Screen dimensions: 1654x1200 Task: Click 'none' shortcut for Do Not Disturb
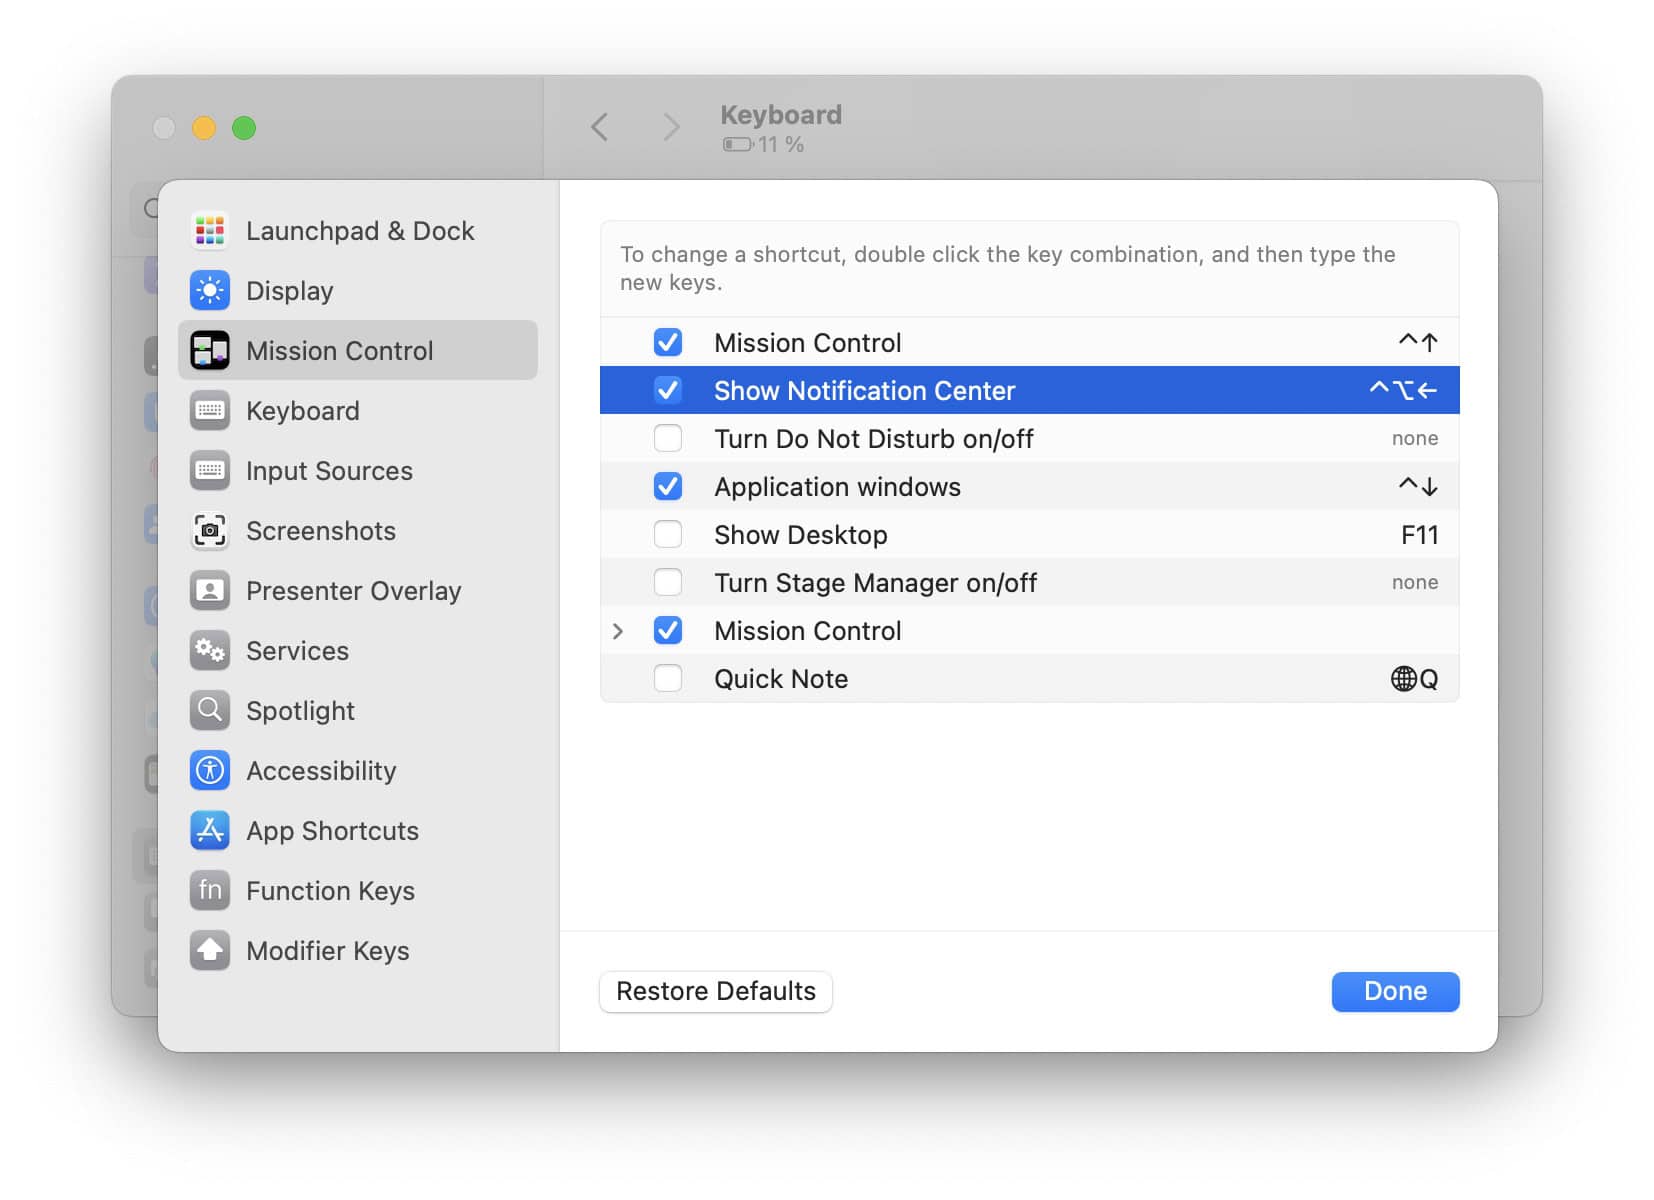[1415, 439]
